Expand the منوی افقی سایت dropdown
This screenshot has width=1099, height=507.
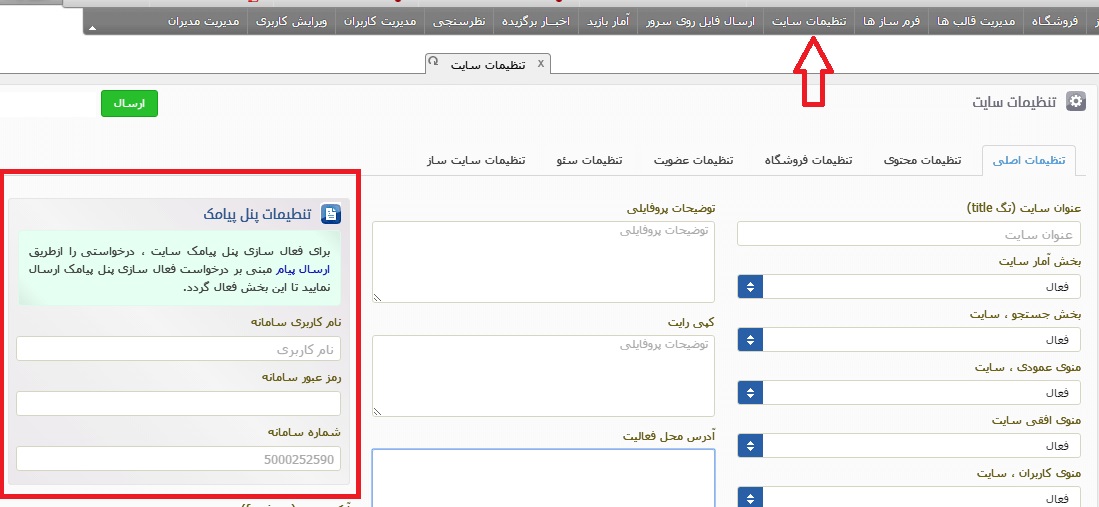click(909, 445)
